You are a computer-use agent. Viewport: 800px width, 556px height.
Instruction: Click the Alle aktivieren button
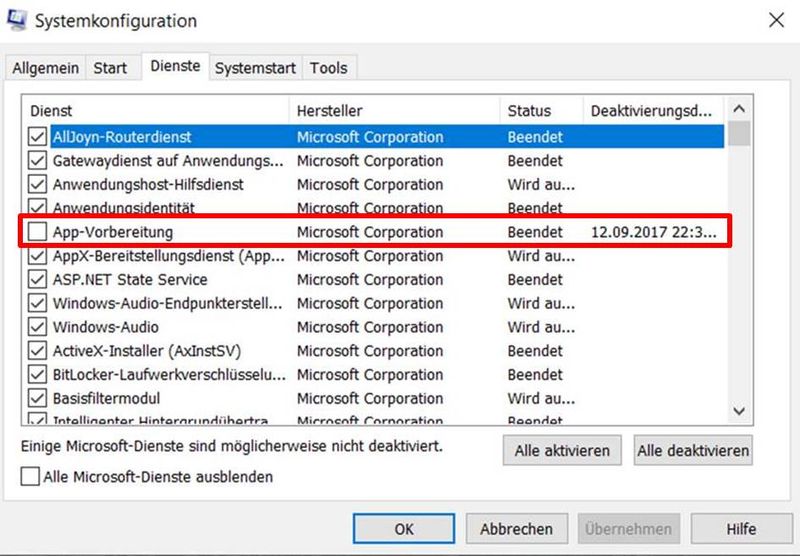click(562, 451)
